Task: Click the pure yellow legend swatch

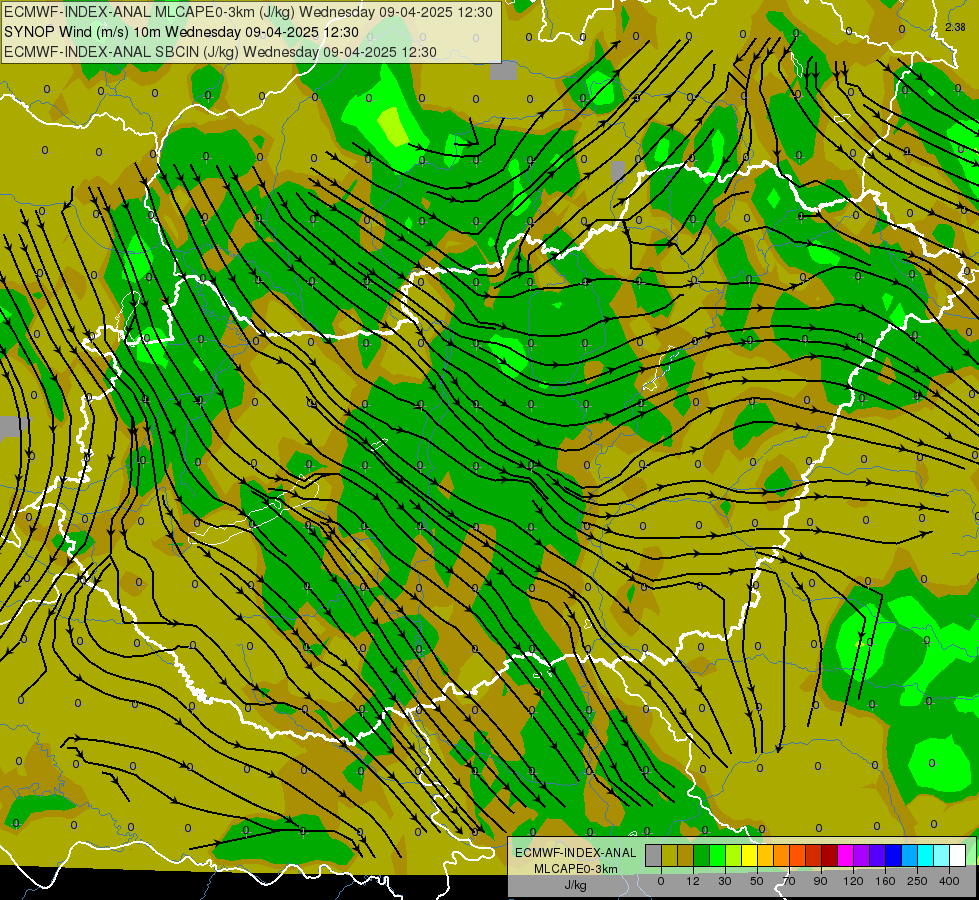Action: click(x=750, y=855)
